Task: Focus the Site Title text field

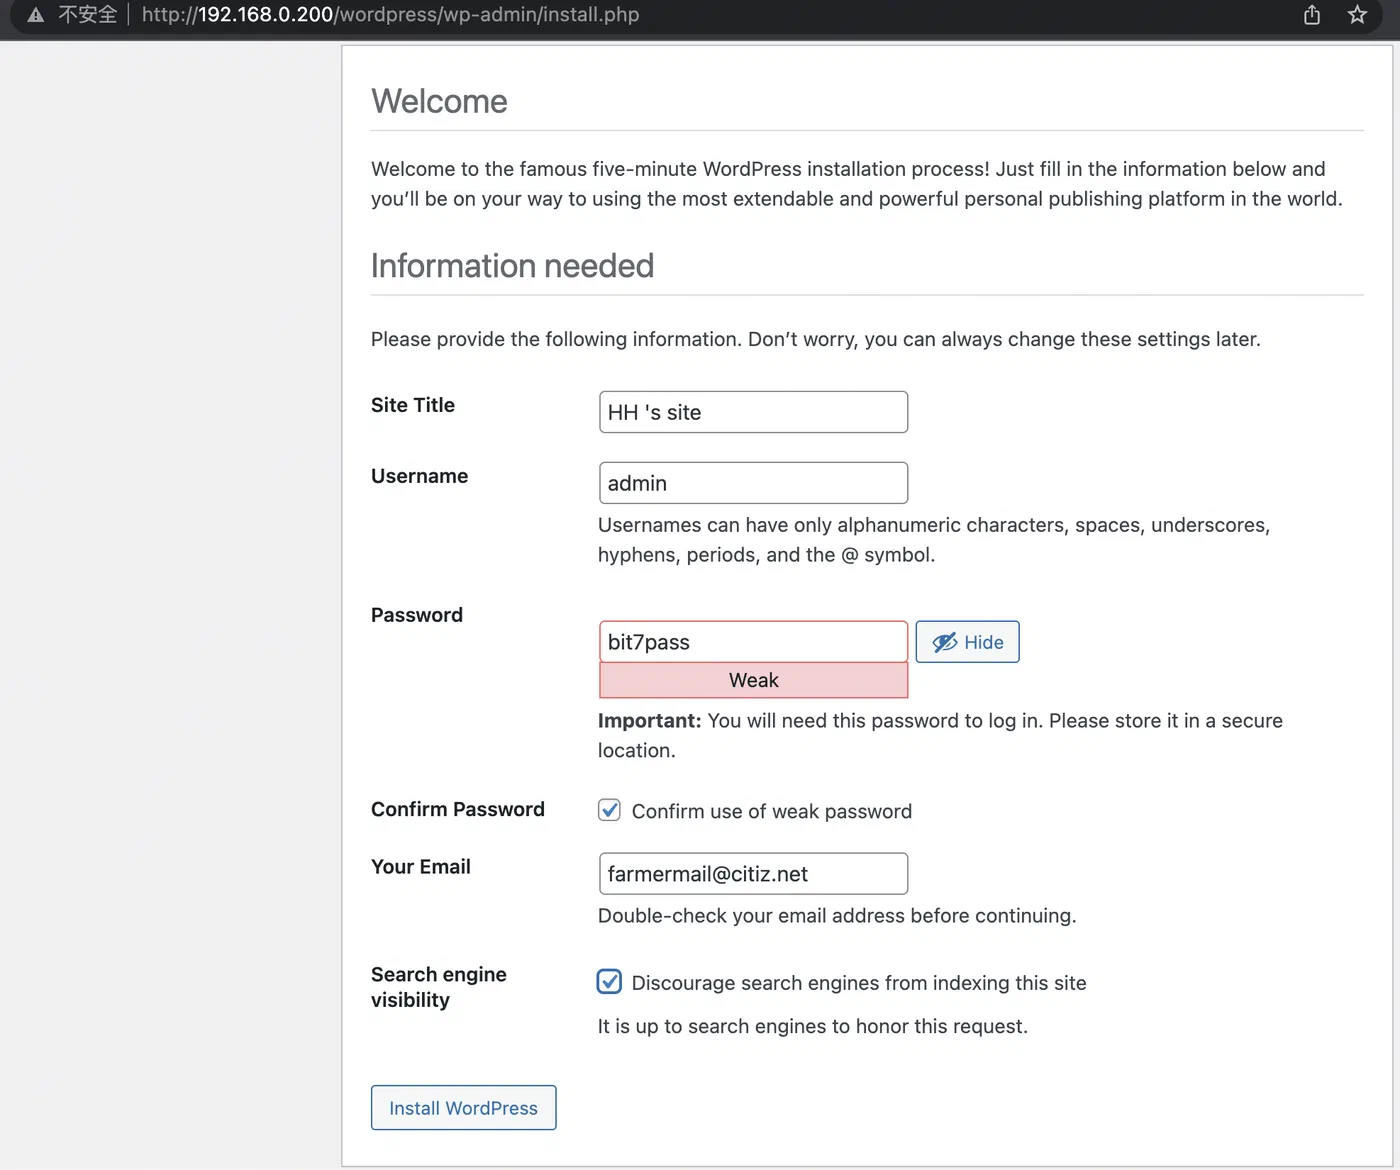Action: tap(753, 412)
